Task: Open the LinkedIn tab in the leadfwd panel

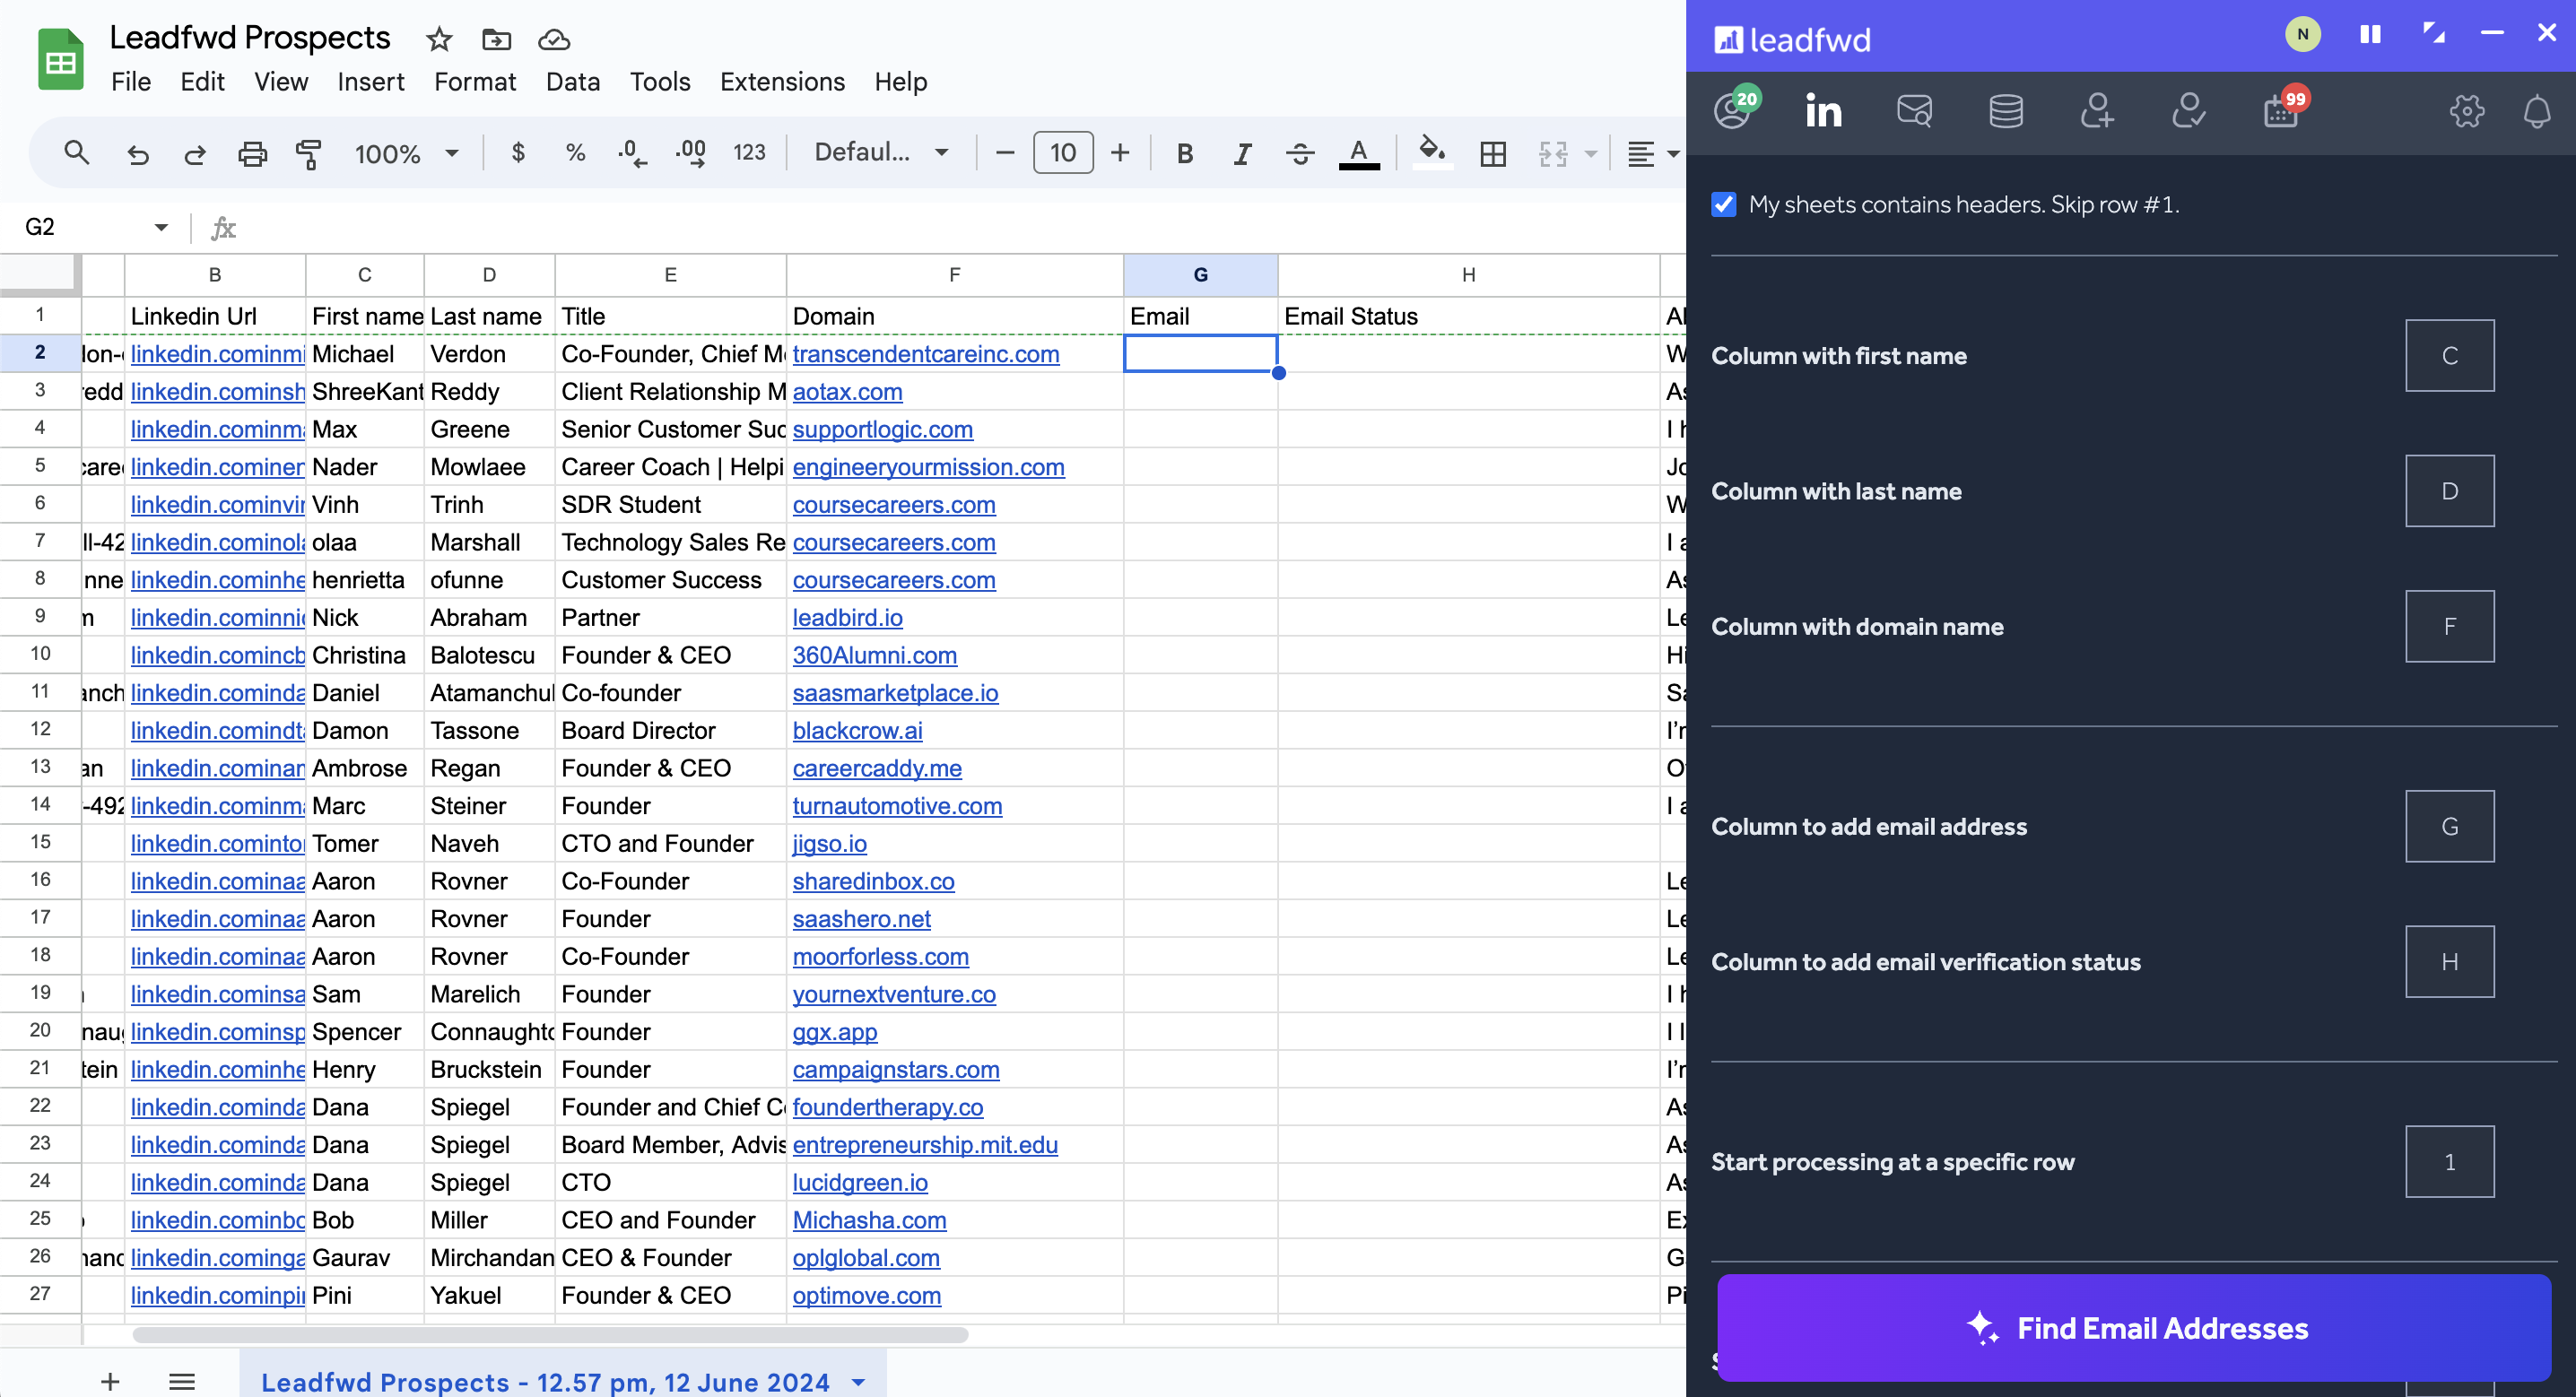Action: click(1822, 110)
